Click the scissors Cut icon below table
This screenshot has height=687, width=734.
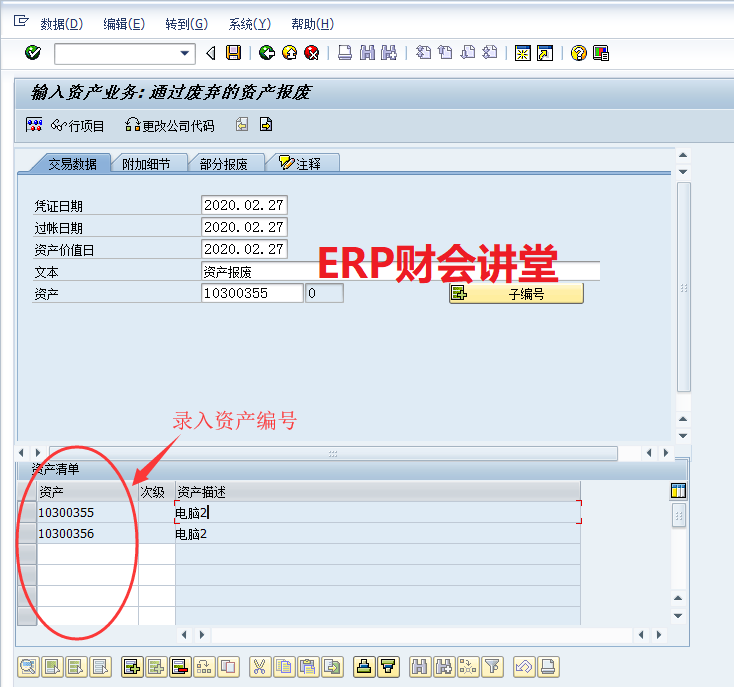(x=259, y=667)
